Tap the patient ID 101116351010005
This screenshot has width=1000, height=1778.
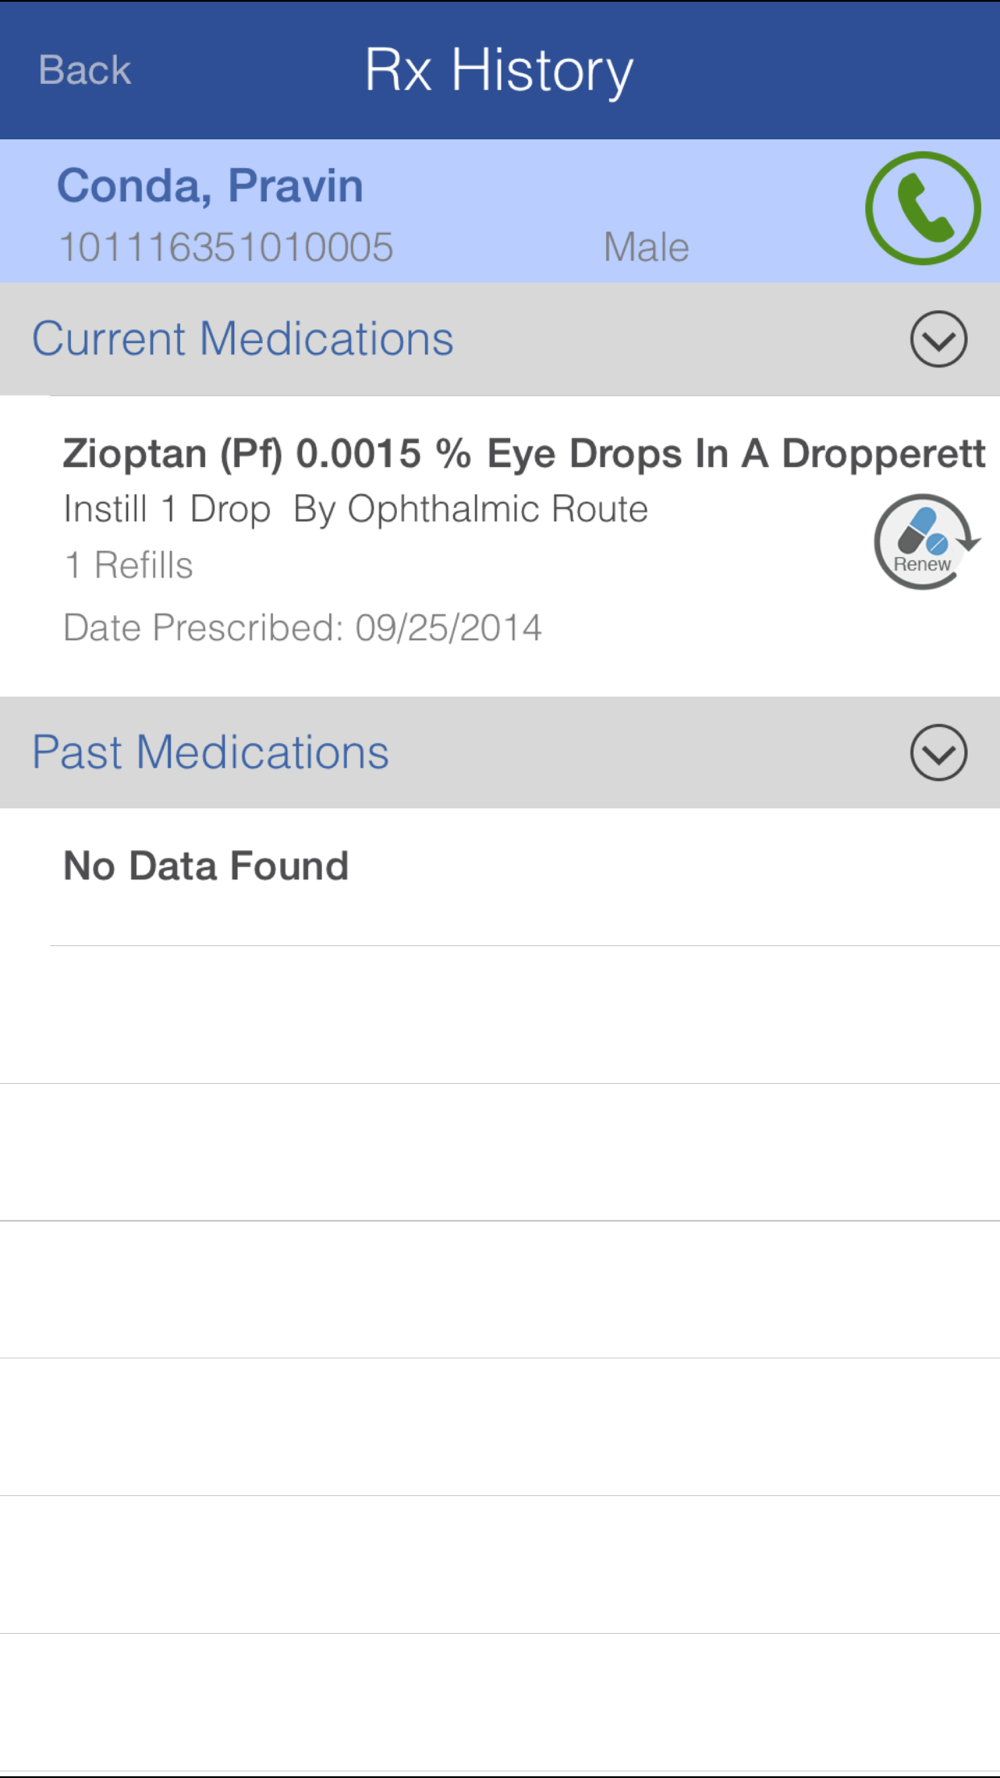pyautogui.click(x=226, y=247)
